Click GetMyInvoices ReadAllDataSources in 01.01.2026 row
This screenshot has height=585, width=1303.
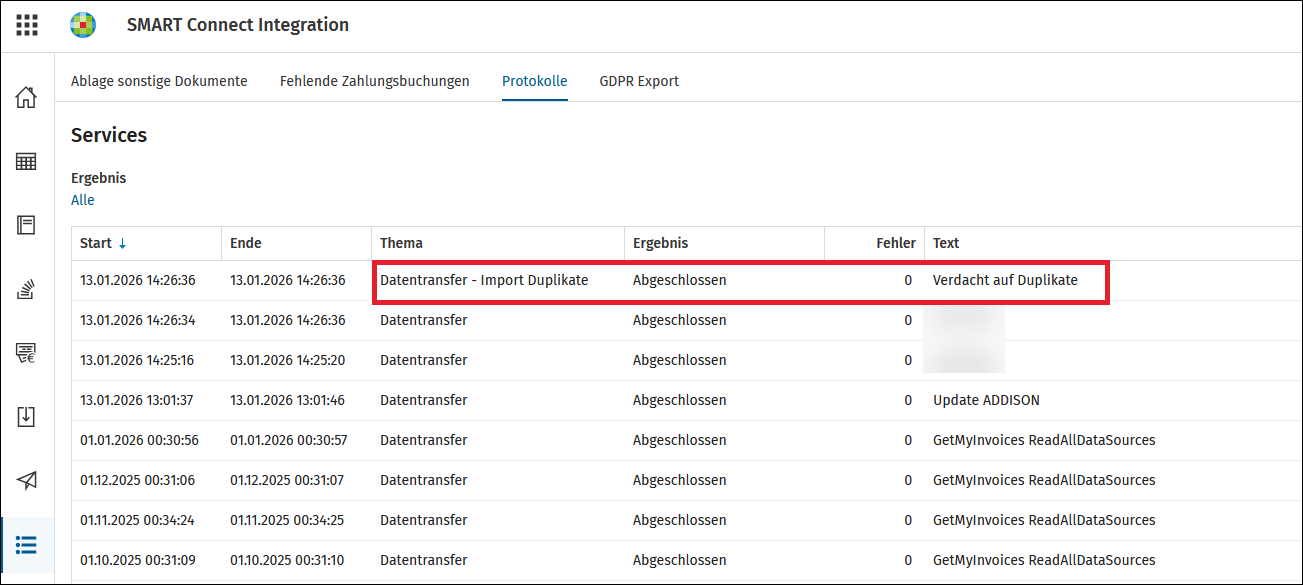[1044, 441]
